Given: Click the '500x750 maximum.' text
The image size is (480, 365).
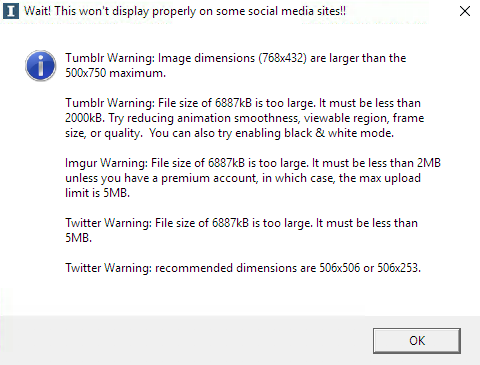Looking at the screenshot, I should click(115, 73).
